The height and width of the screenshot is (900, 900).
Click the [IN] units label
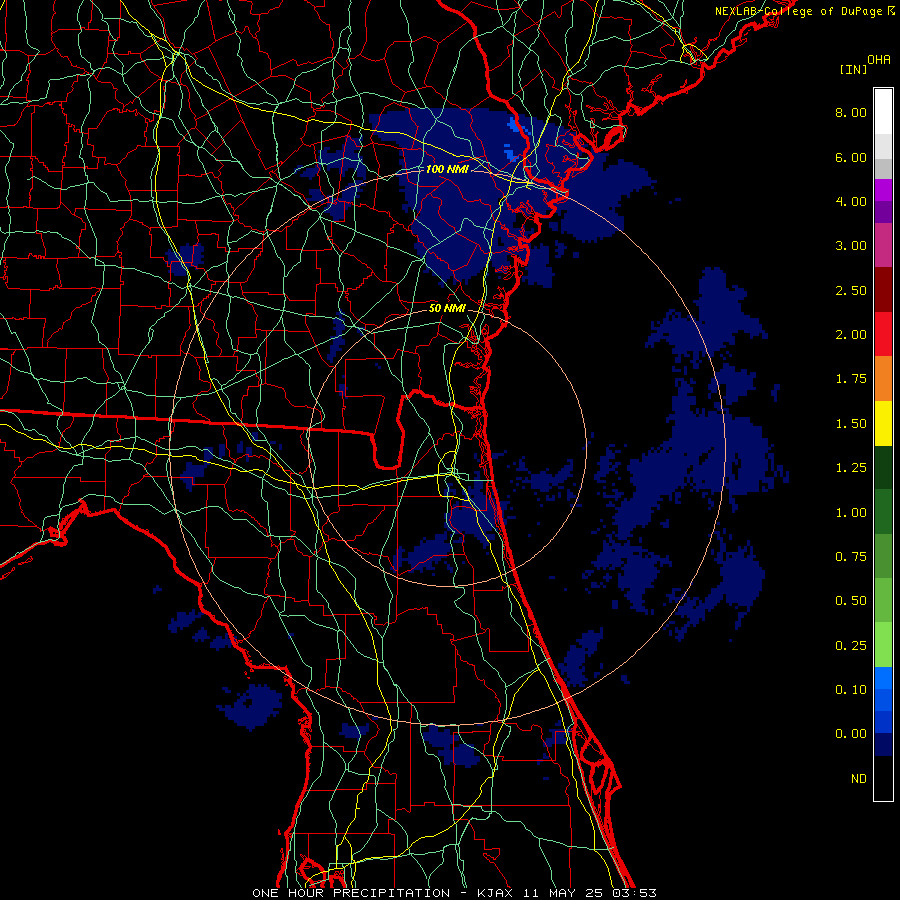coord(853,69)
